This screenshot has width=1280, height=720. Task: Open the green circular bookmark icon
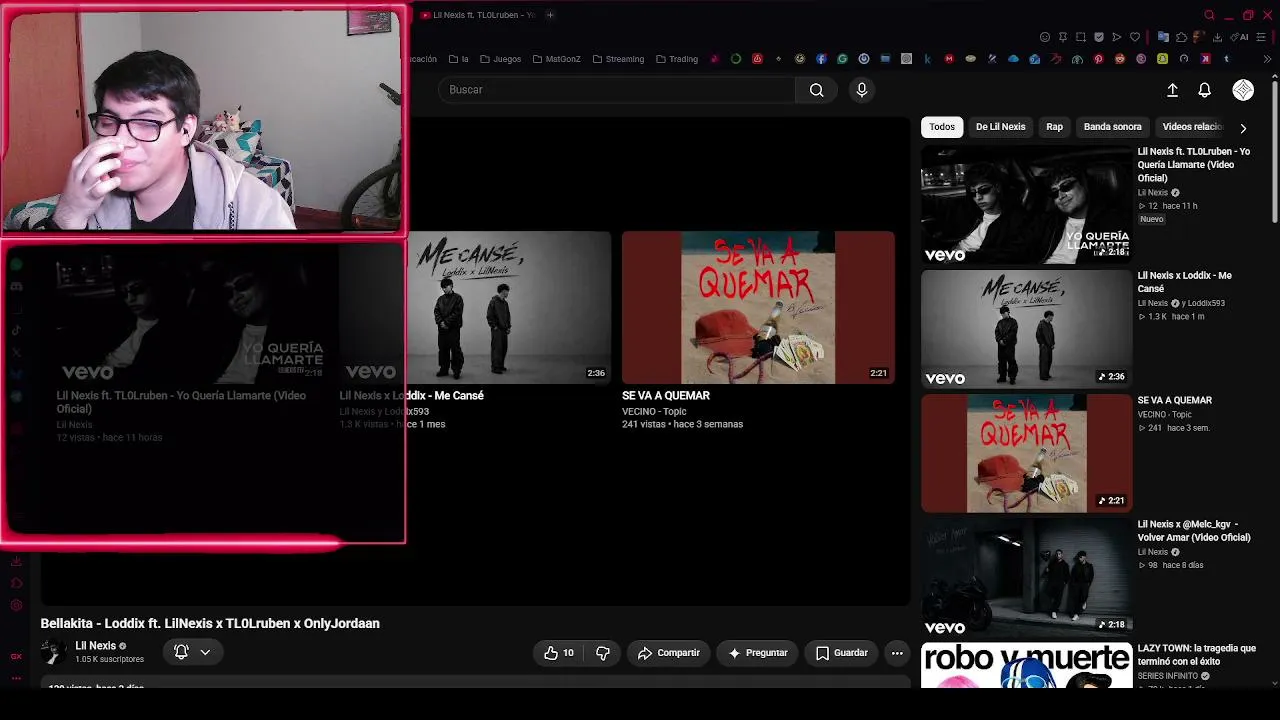pyautogui.click(x=736, y=59)
